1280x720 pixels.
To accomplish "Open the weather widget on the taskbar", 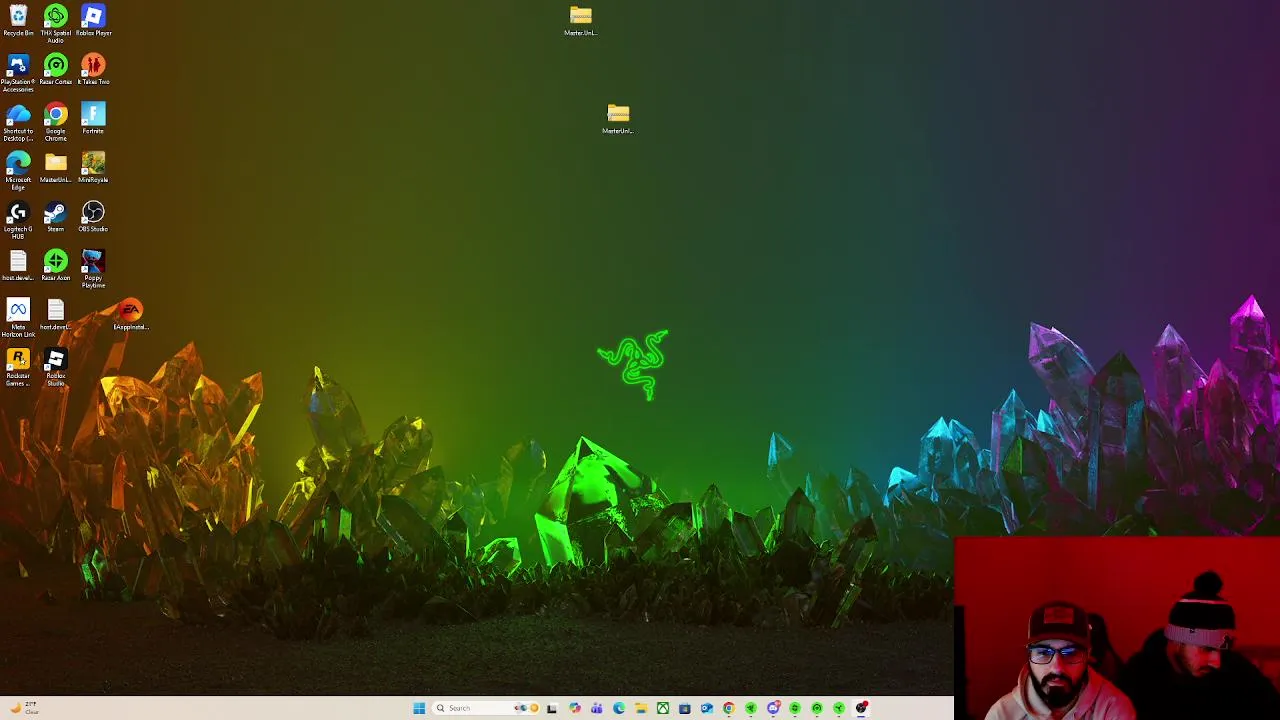I will [x=24, y=708].
